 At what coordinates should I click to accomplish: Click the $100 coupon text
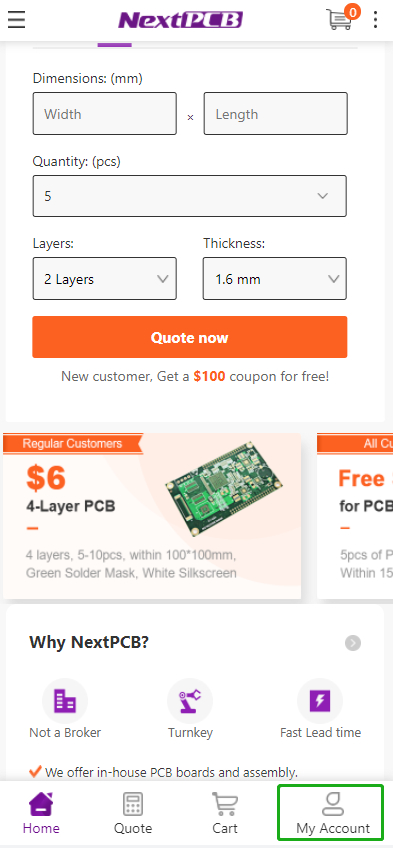209,376
